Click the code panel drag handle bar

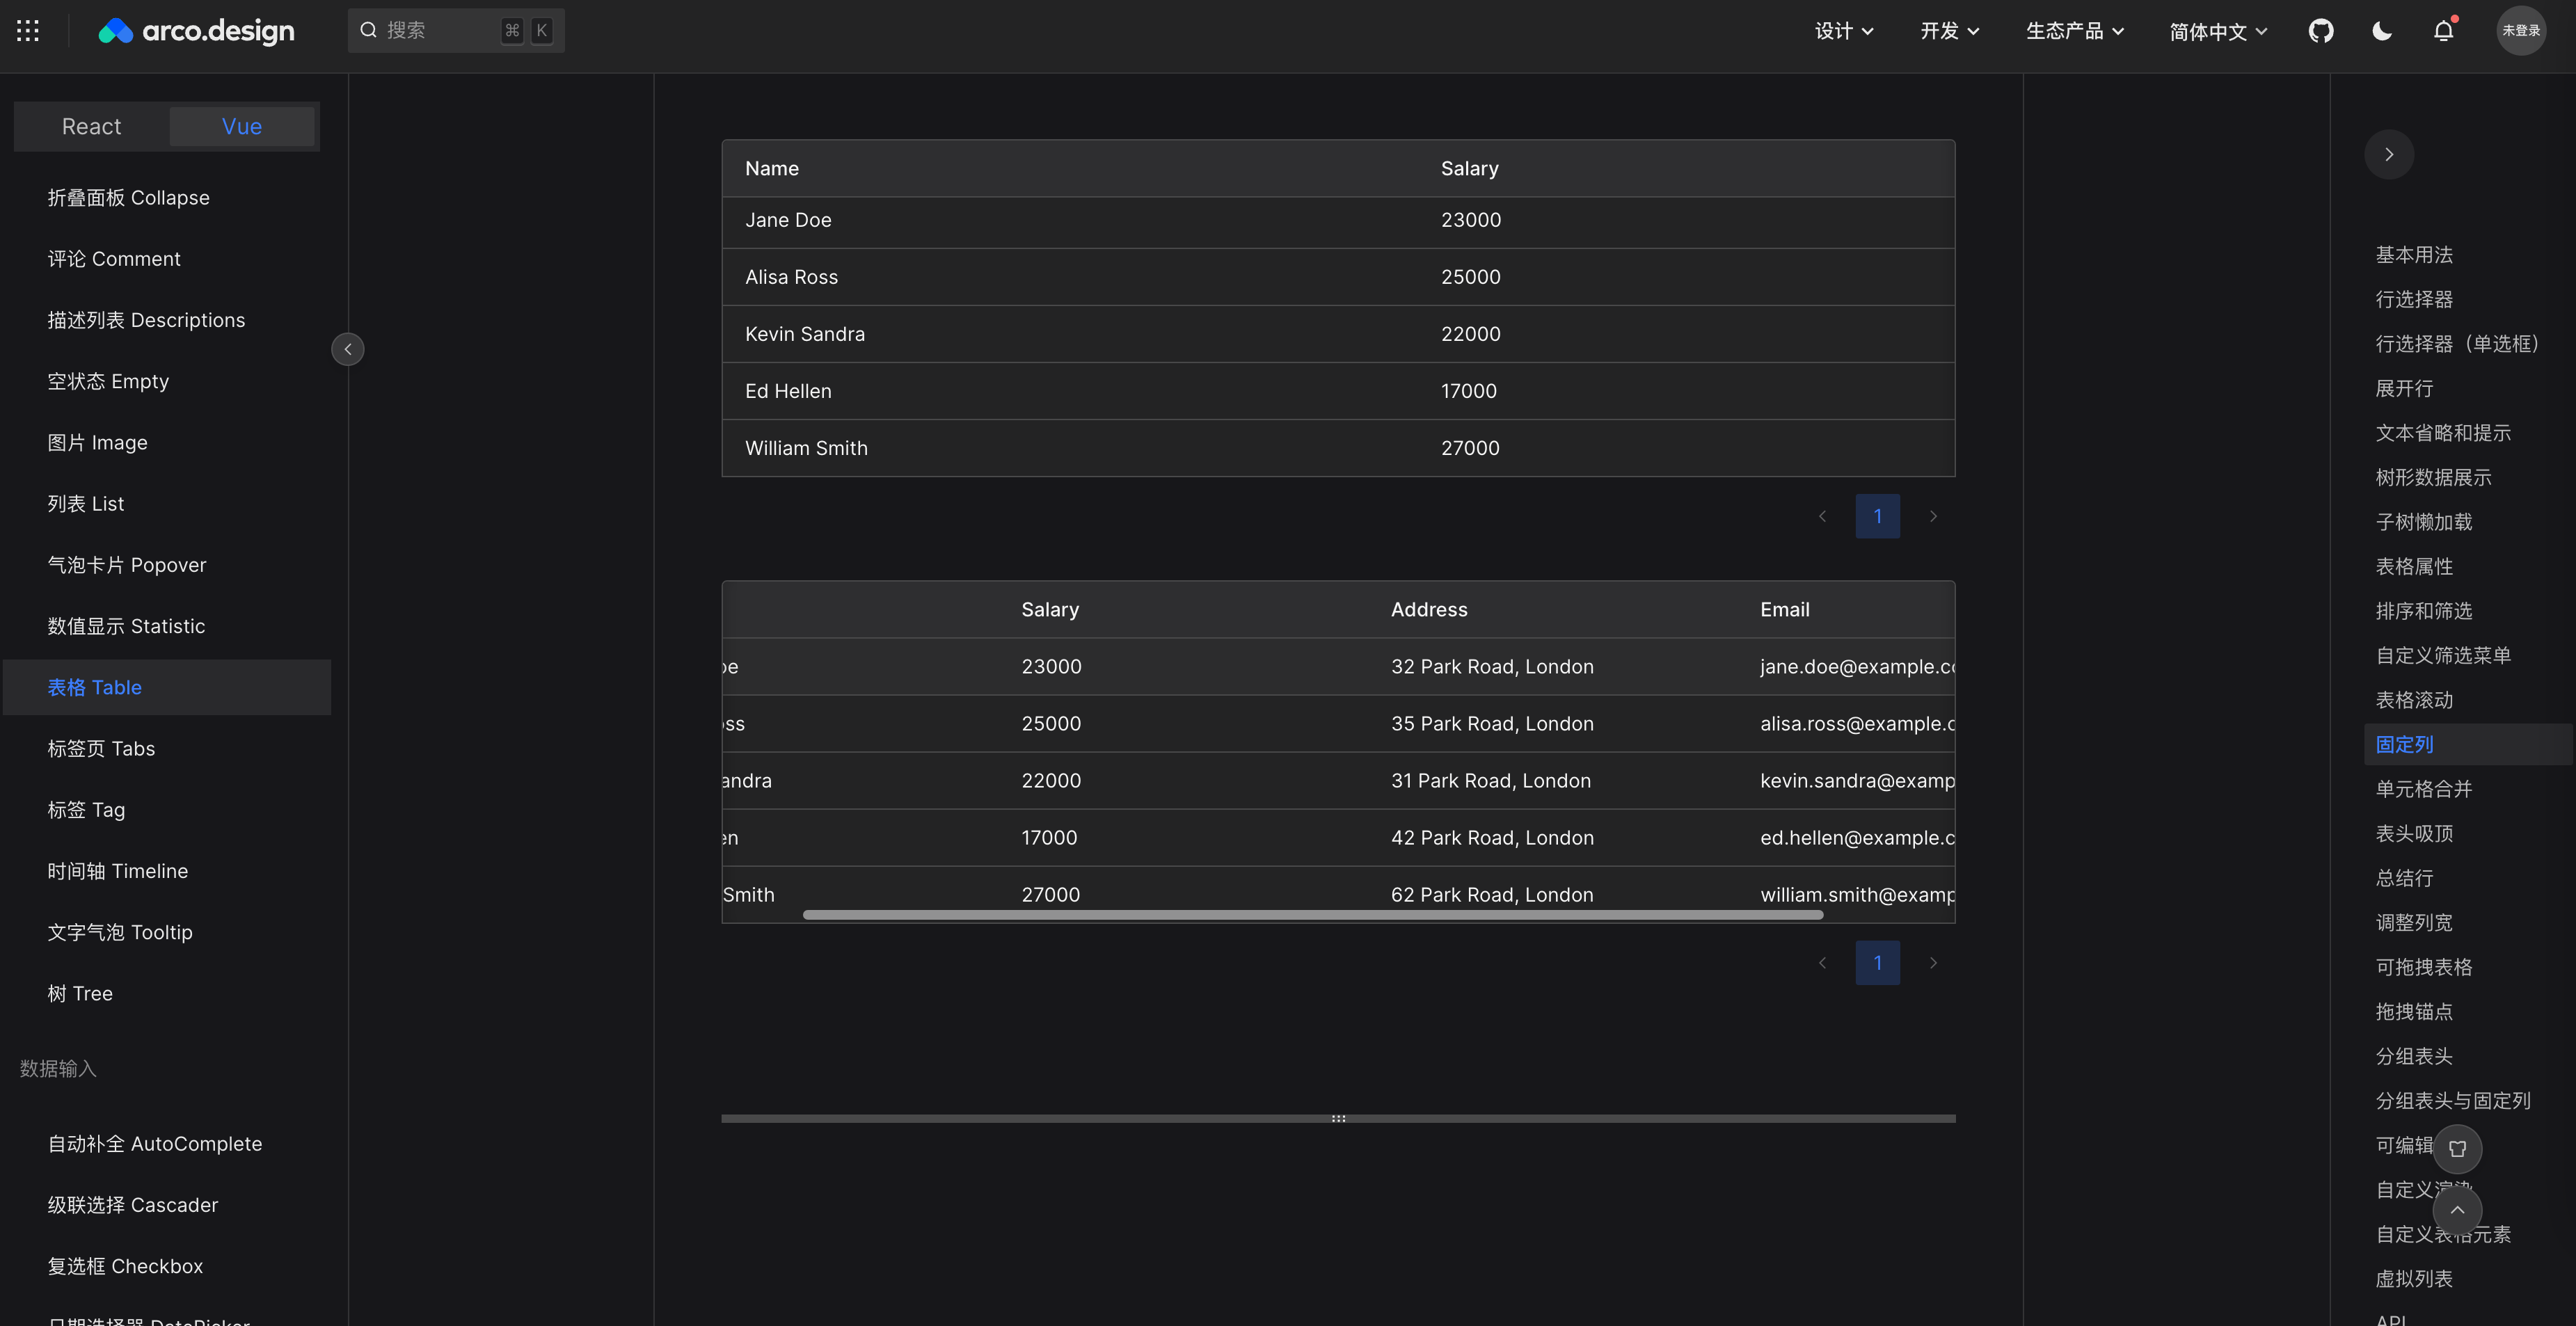1338,1118
